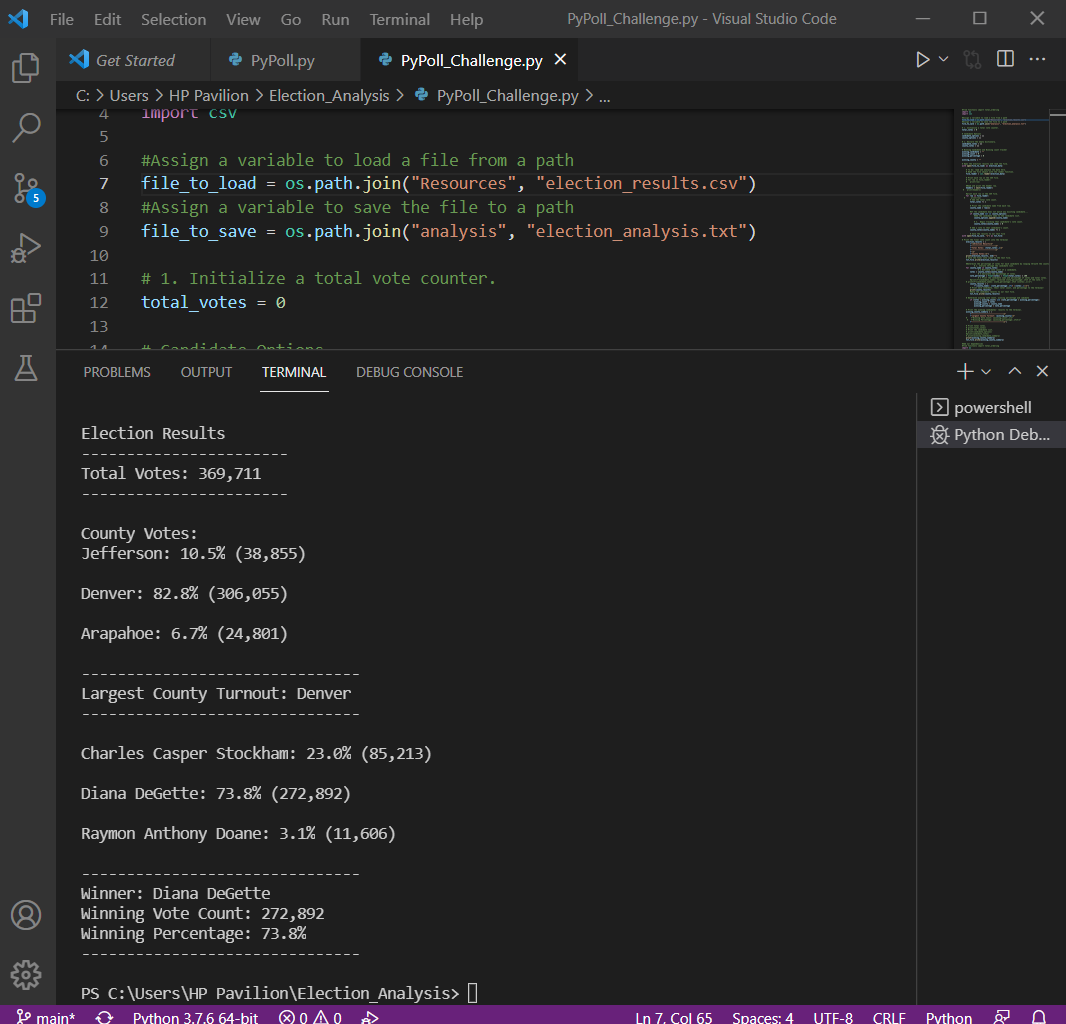Maximize the panel with up chevron

point(1014,371)
